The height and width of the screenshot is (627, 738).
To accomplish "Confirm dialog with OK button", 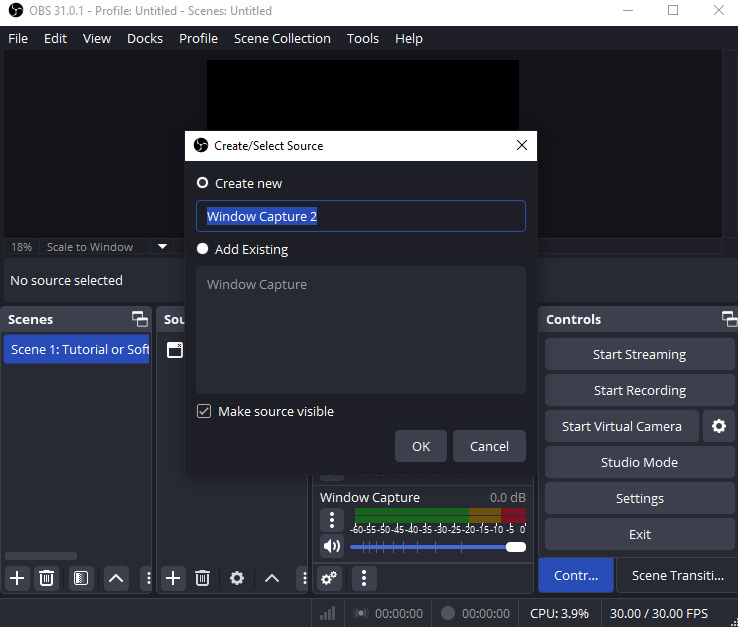I will click(421, 446).
